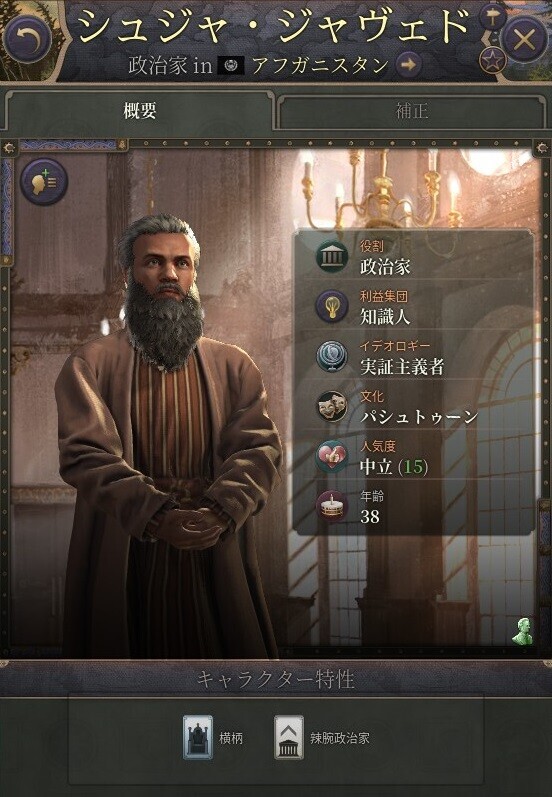Toggle the pin panel icon
The height and width of the screenshot is (797, 552).
coord(492,19)
